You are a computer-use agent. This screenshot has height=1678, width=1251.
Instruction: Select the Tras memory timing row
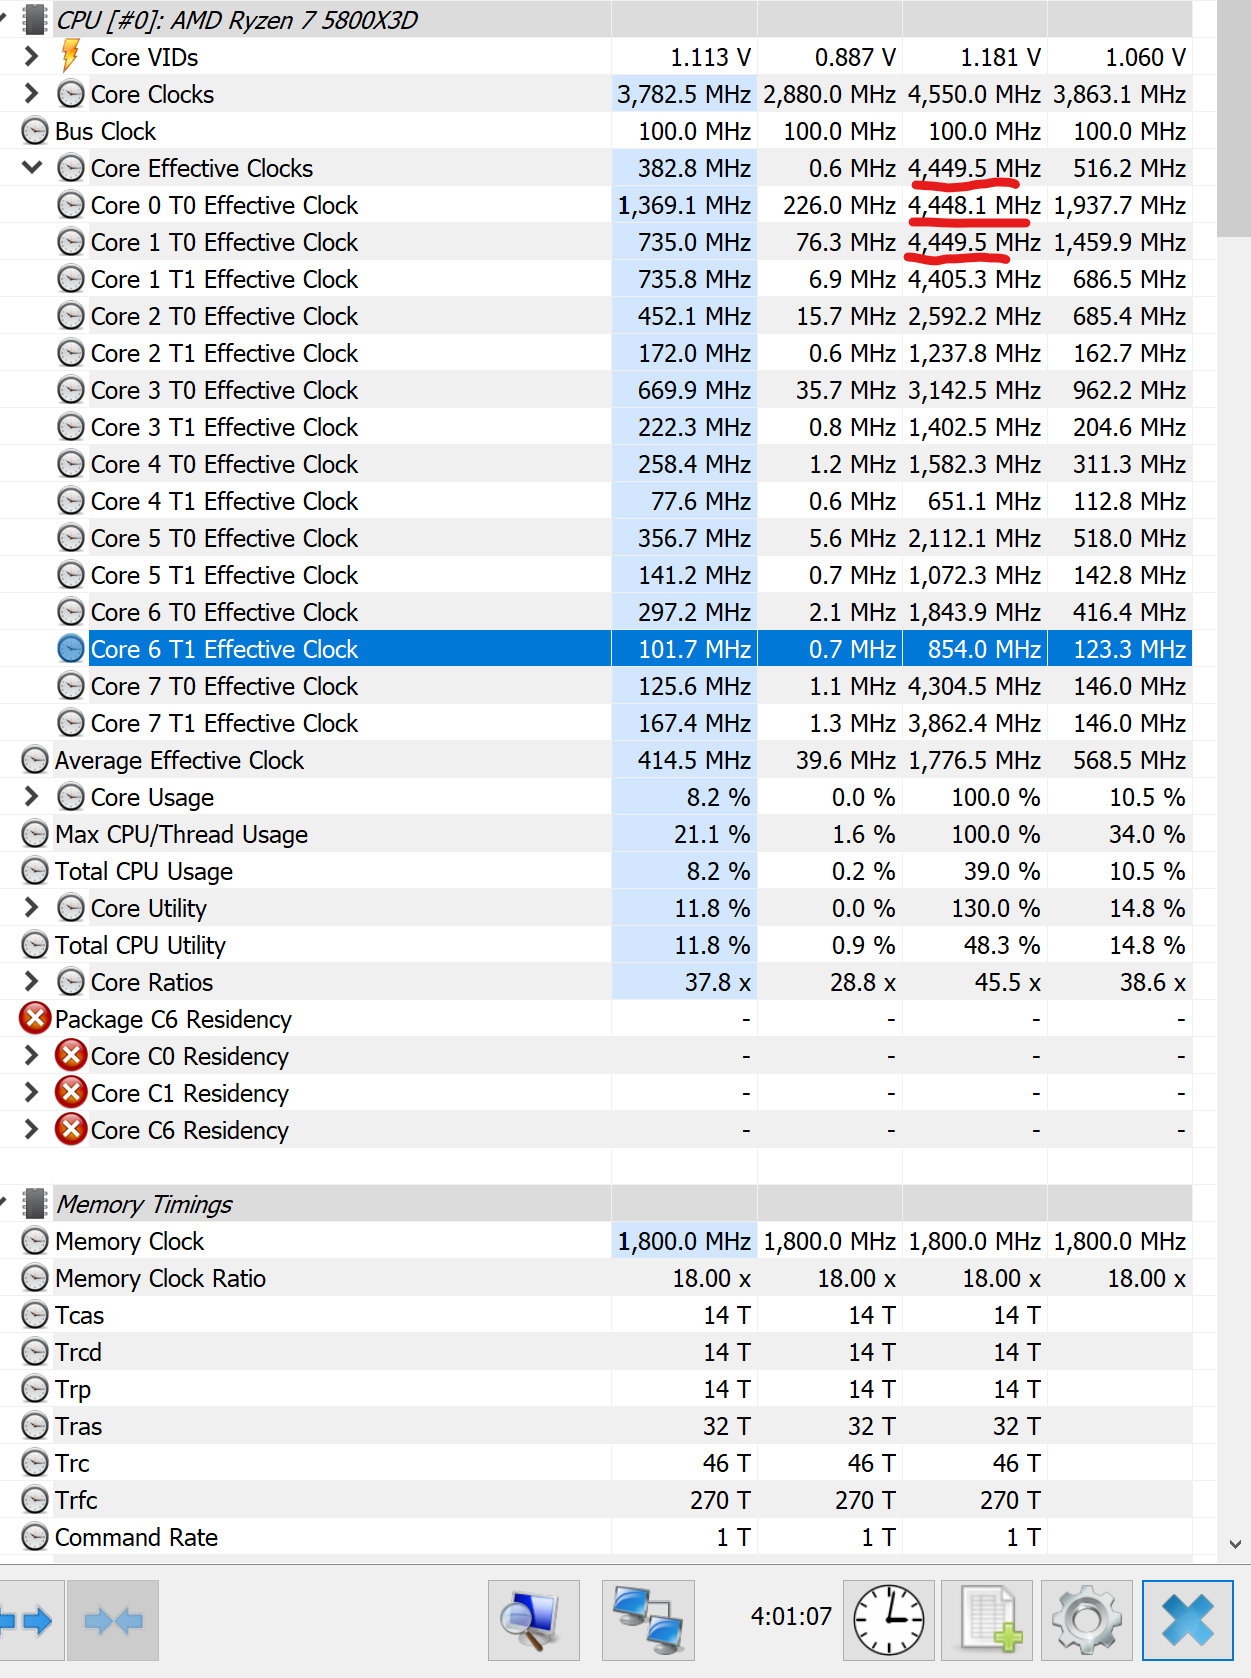point(596,1426)
